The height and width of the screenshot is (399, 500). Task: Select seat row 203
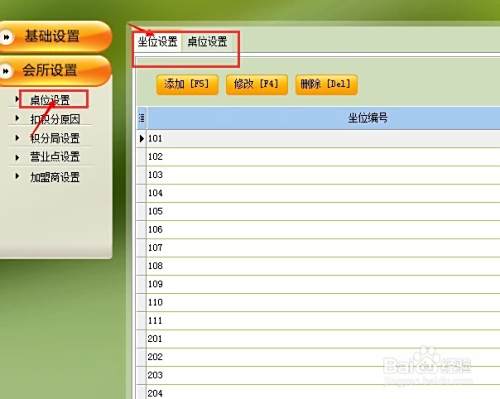318,375
